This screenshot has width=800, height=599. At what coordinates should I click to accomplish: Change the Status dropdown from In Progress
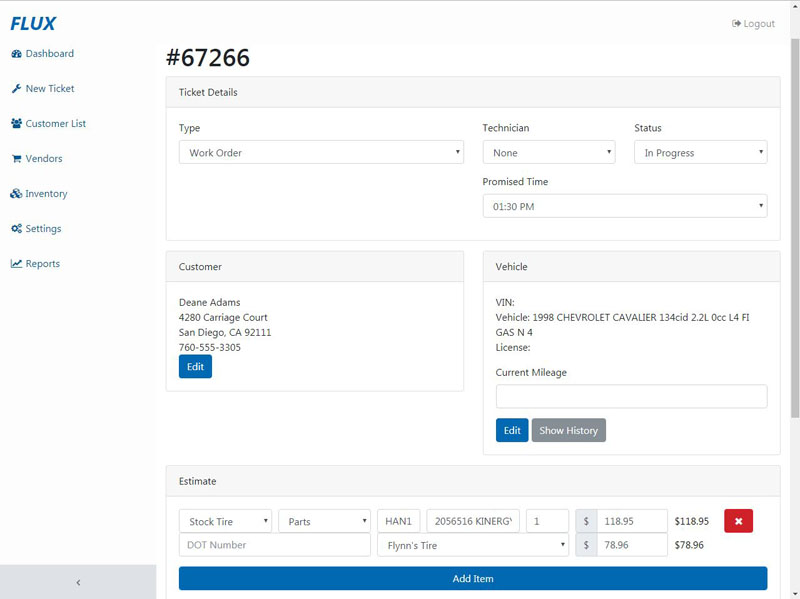click(700, 153)
